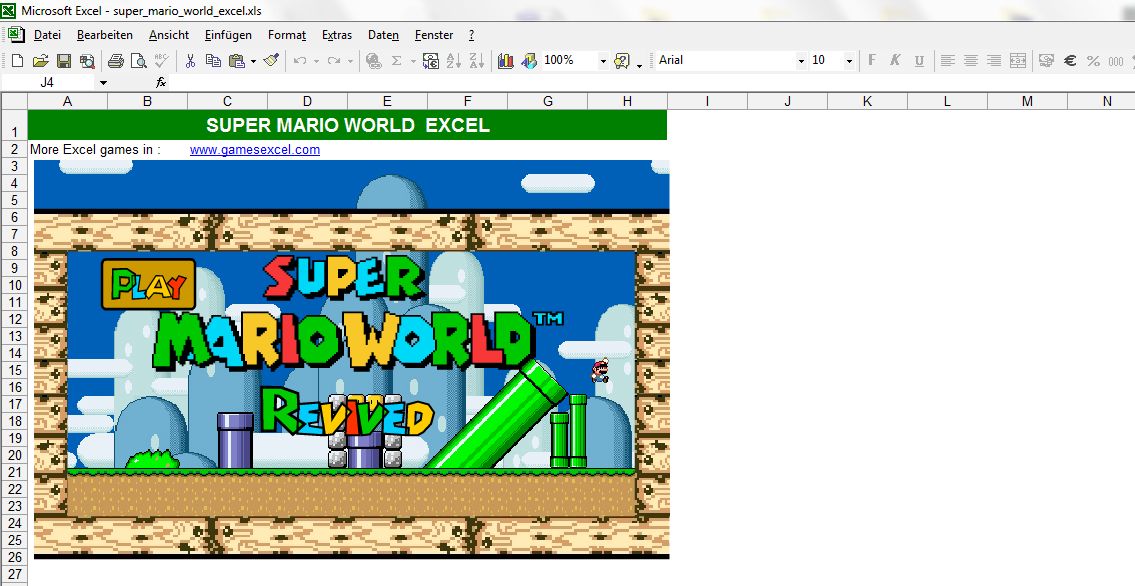The height and width of the screenshot is (586, 1135).
Task: Toggle underline formatting with the U button
Action: pos(919,61)
